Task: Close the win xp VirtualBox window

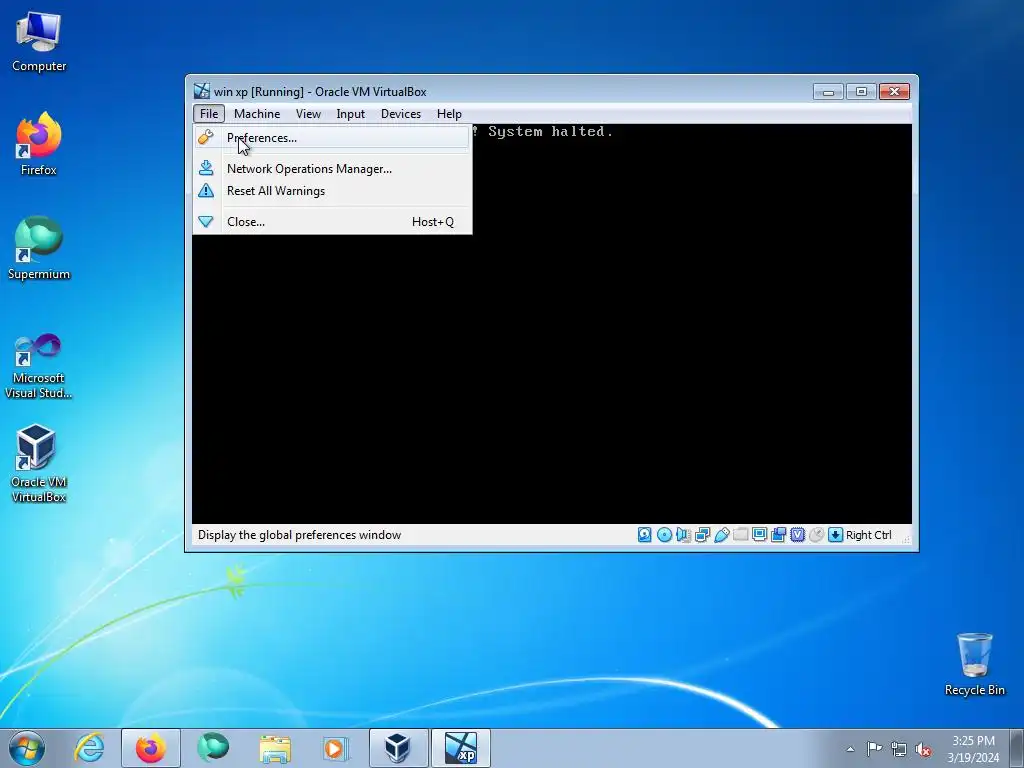Action: click(895, 91)
